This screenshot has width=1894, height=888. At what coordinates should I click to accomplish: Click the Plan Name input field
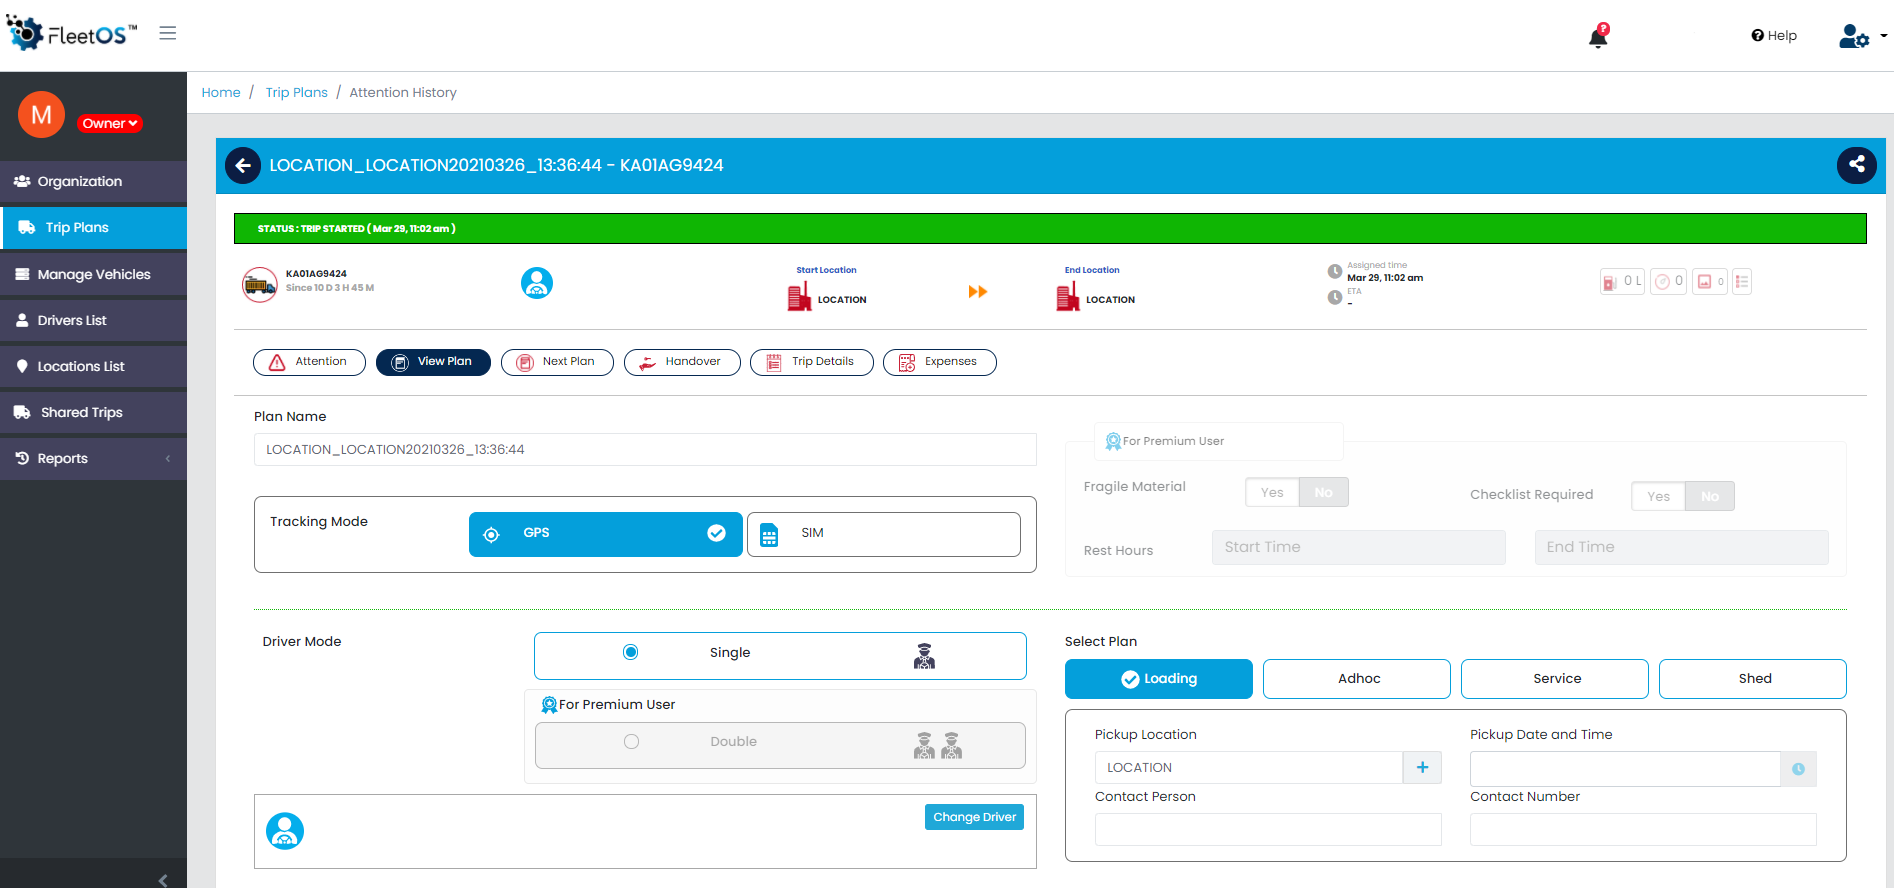pos(645,450)
